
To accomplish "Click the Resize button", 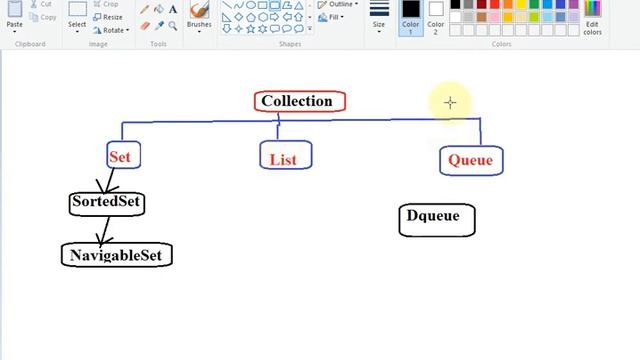I will tap(108, 17).
